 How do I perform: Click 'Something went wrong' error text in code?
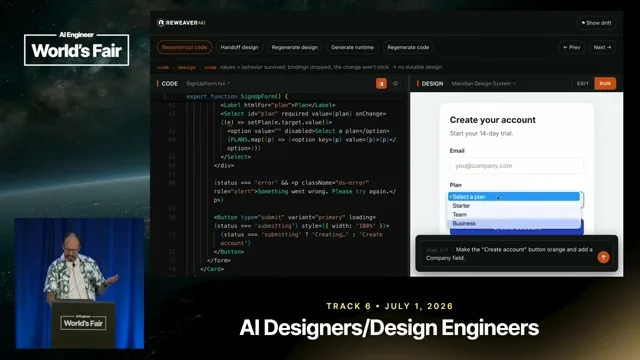tap(293, 191)
